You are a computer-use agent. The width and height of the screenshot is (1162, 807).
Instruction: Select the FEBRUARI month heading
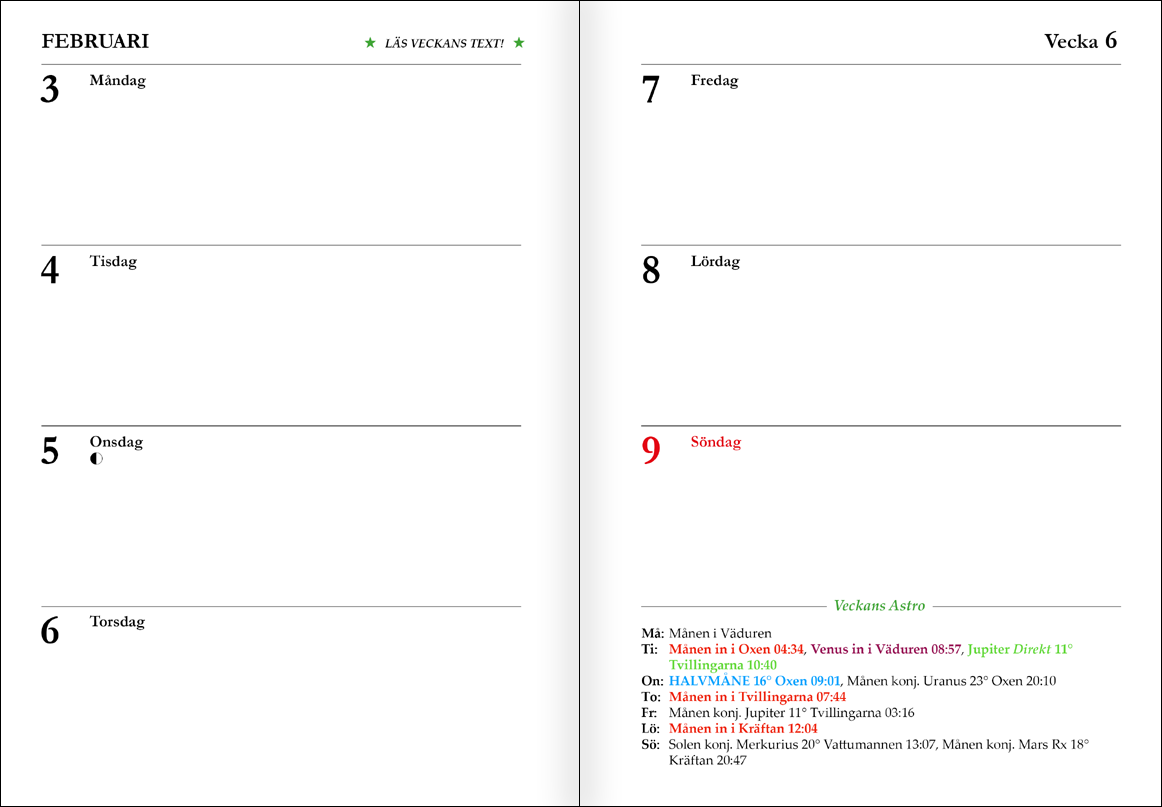[95, 41]
